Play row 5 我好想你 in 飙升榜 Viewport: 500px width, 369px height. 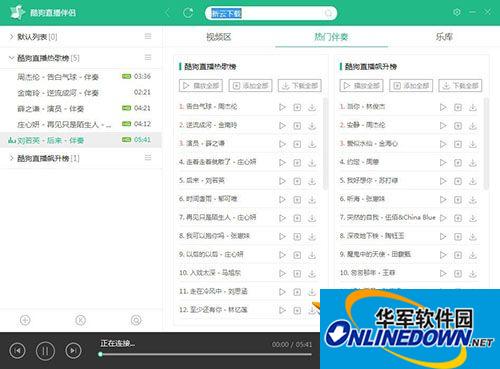(443, 181)
